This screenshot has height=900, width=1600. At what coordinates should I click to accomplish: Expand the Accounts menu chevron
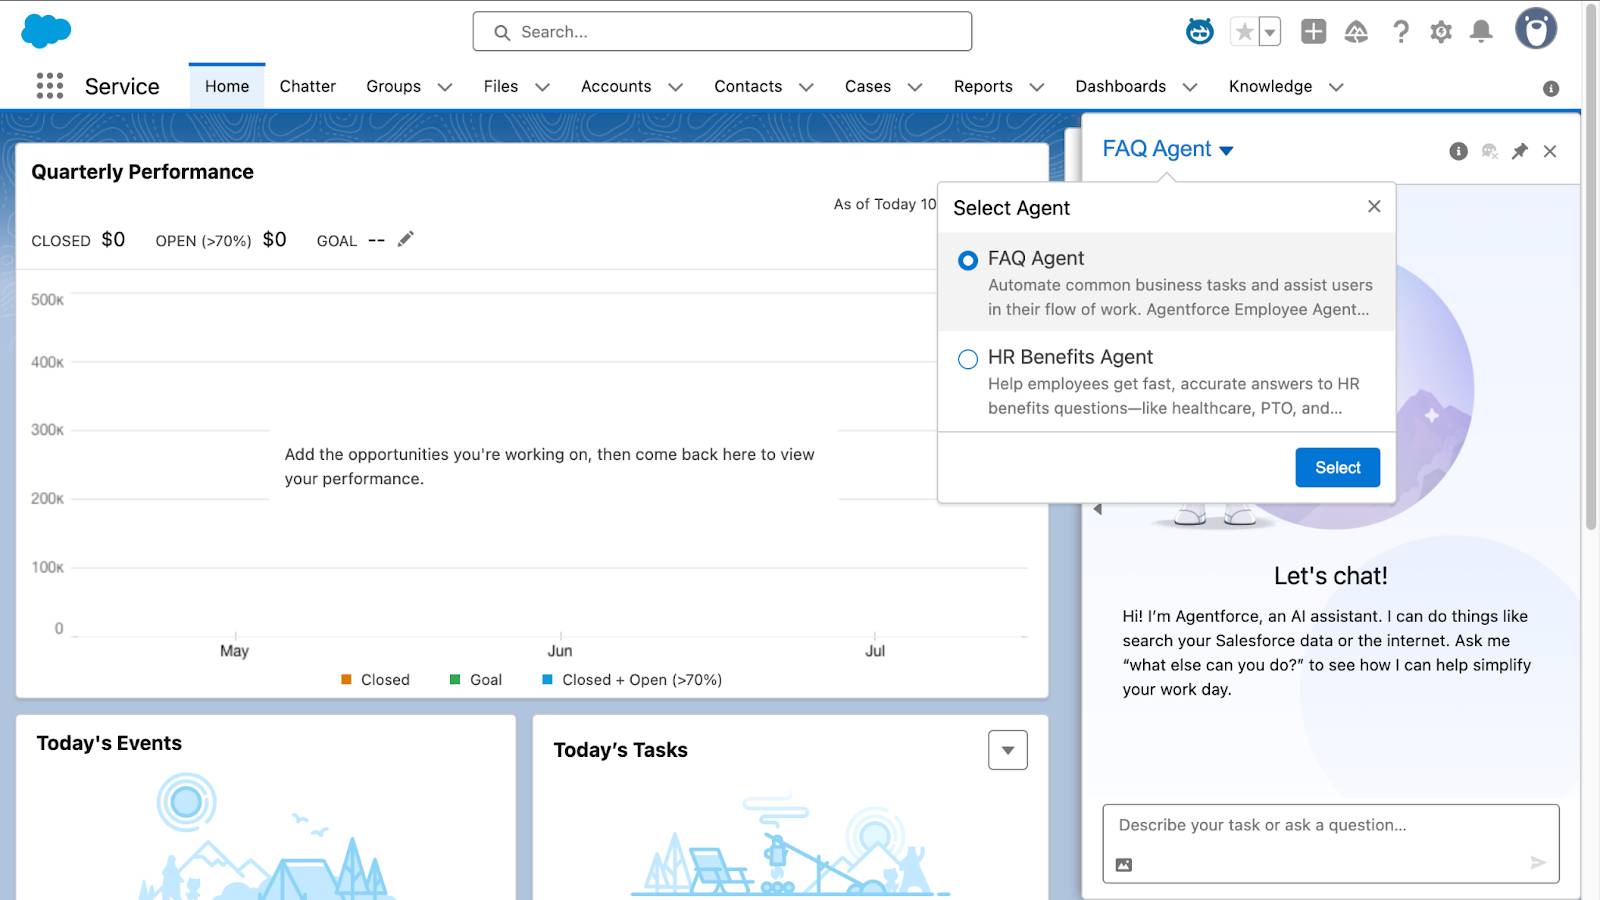coord(676,87)
